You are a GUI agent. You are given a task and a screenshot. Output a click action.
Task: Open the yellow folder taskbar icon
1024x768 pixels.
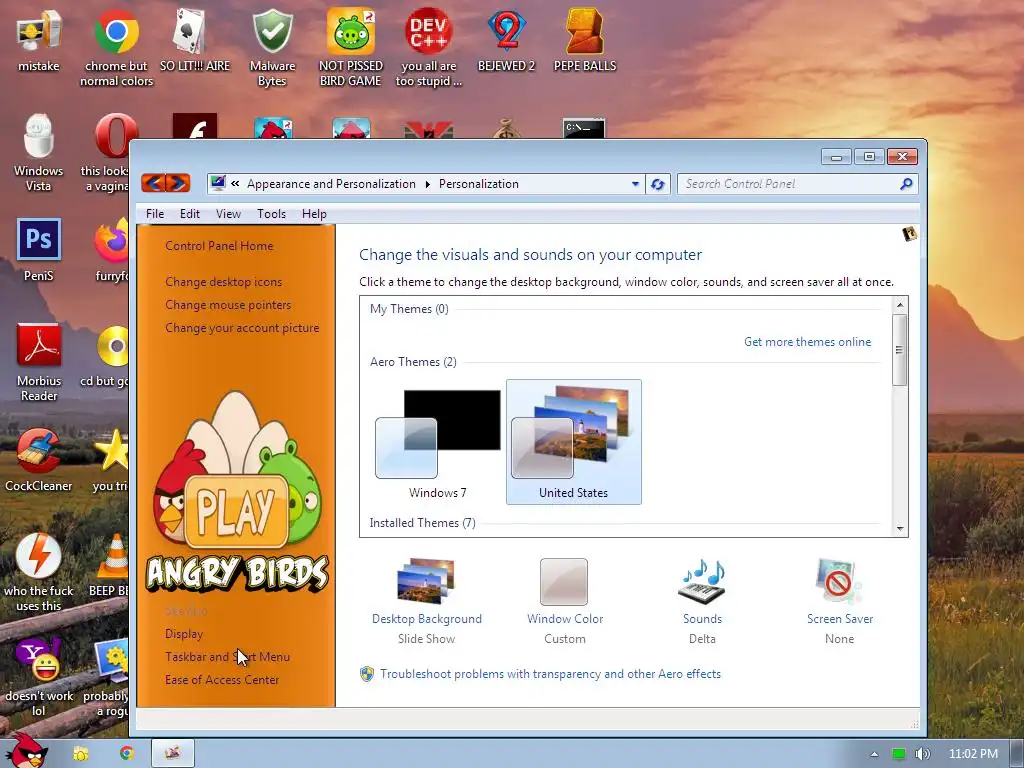[x=81, y=754]
